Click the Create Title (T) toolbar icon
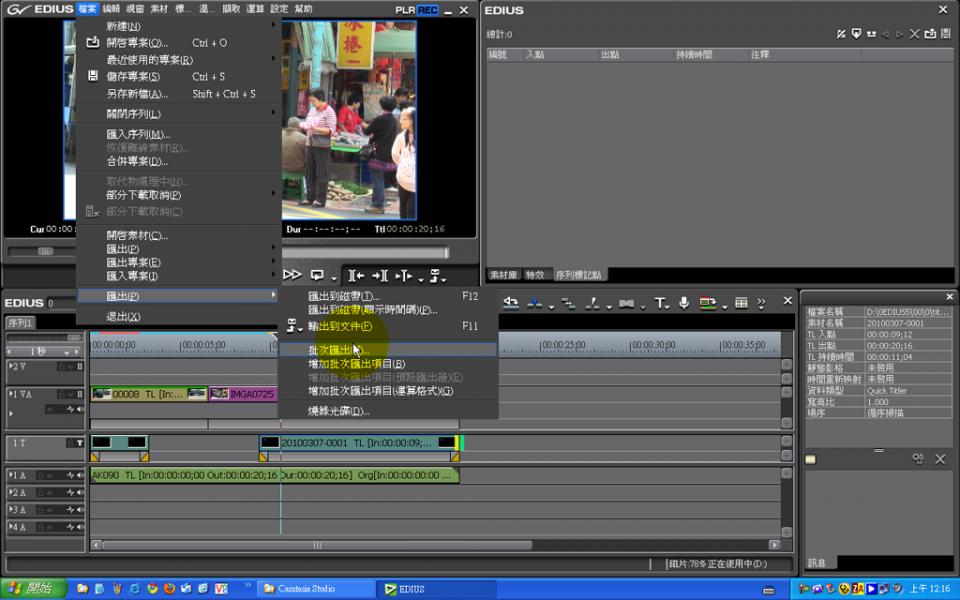This screenshot has width=960, height=600. (659, 302)
